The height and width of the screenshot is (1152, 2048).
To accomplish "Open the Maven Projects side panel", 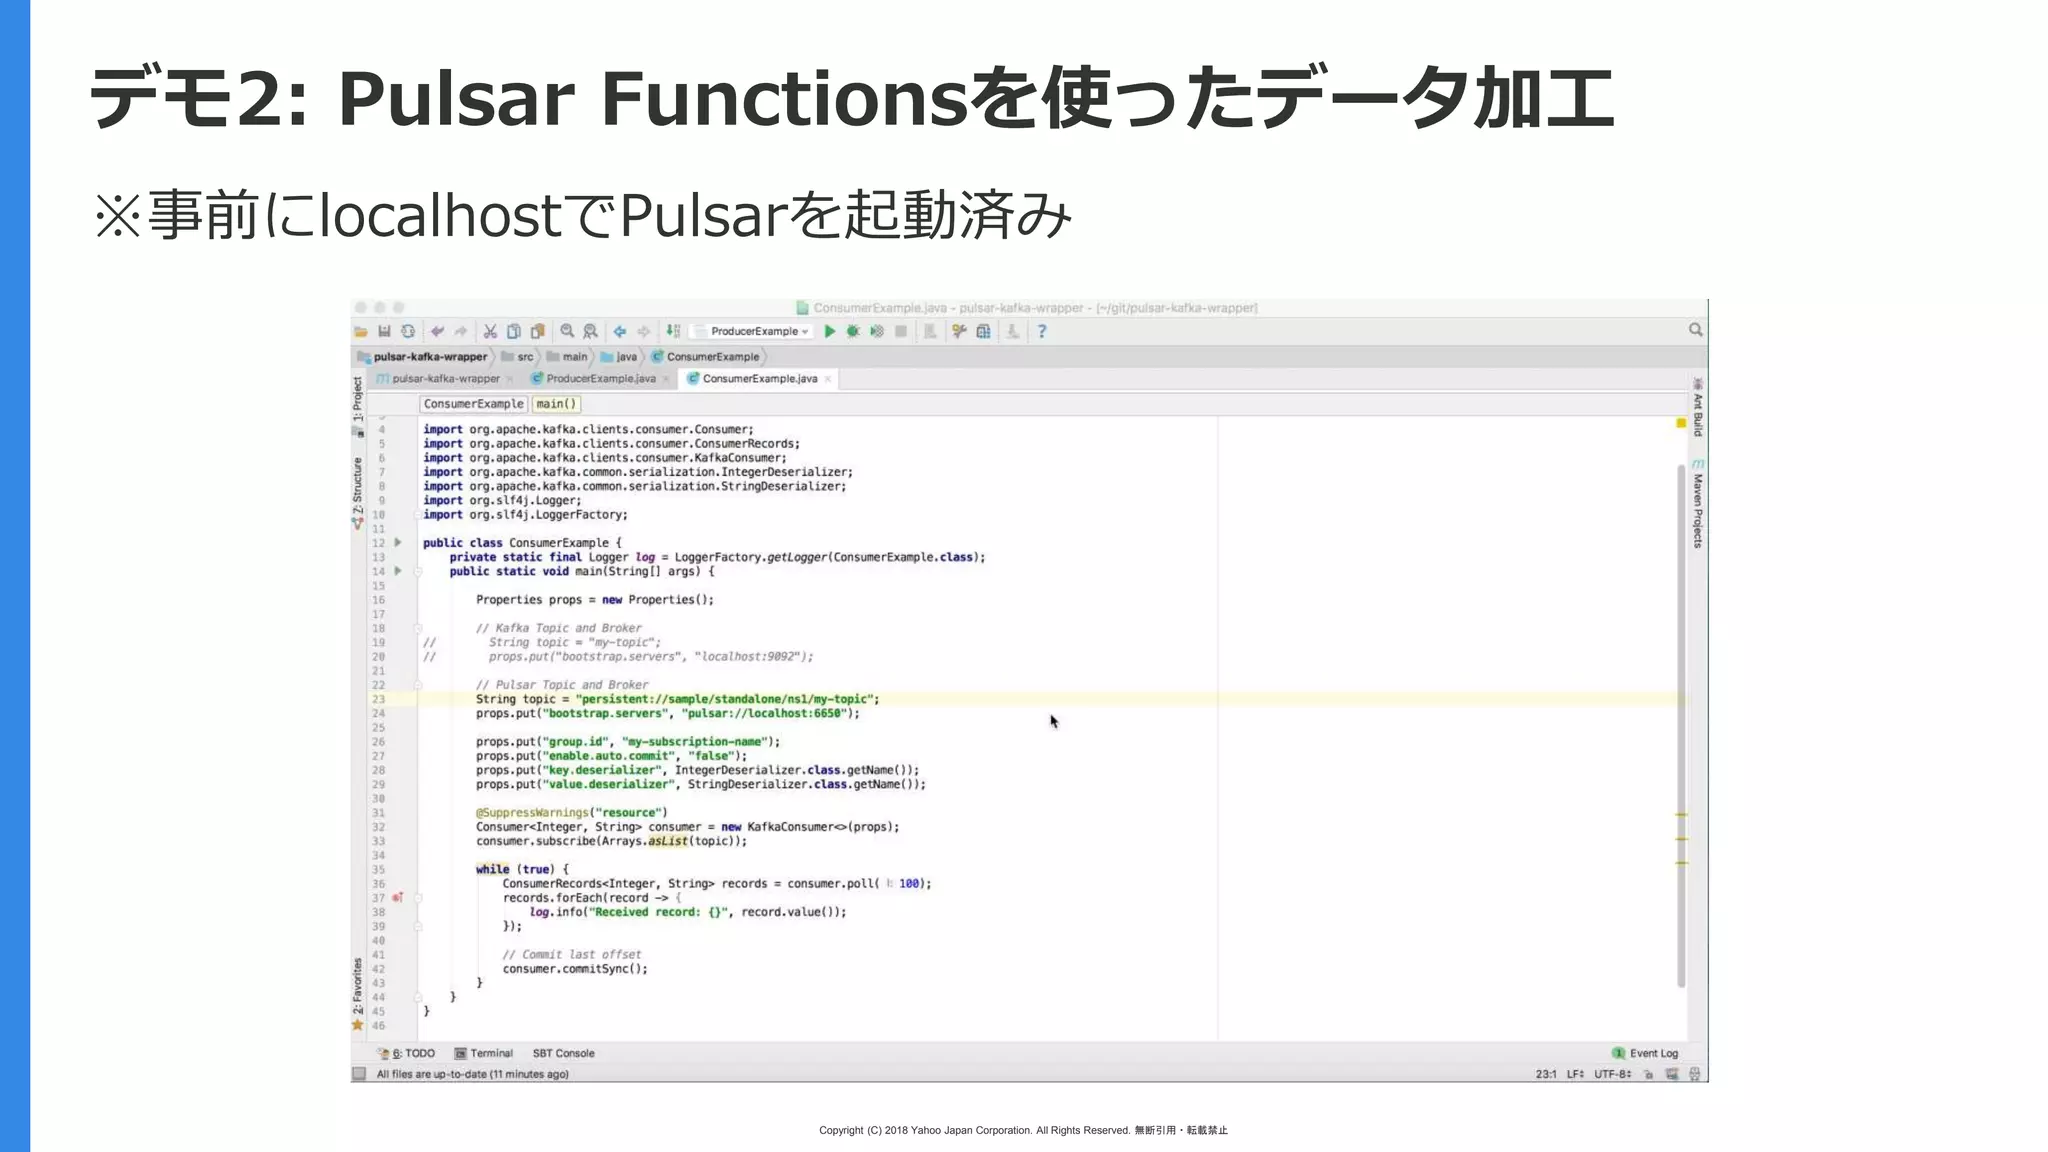I will [x=1698, y=503].
